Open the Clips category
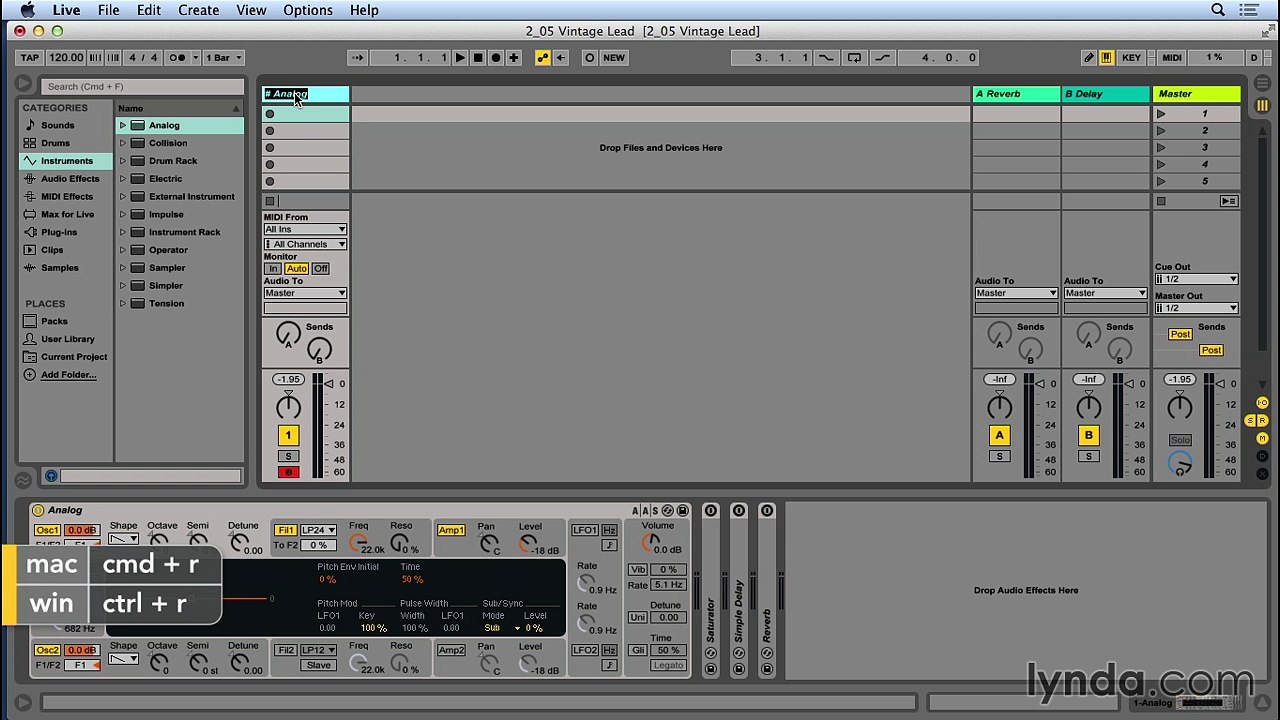 [52, 250]
